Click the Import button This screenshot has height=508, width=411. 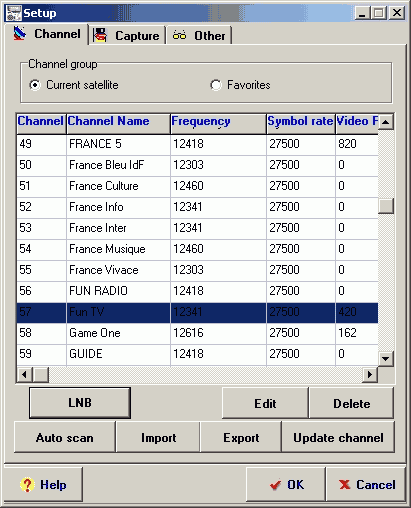(x=158, y=437)
